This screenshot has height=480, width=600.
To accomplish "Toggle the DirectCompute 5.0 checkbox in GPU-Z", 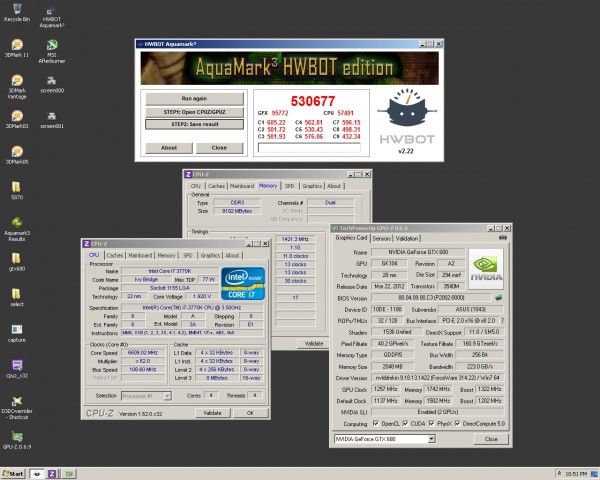I will [x=457, y=423].
